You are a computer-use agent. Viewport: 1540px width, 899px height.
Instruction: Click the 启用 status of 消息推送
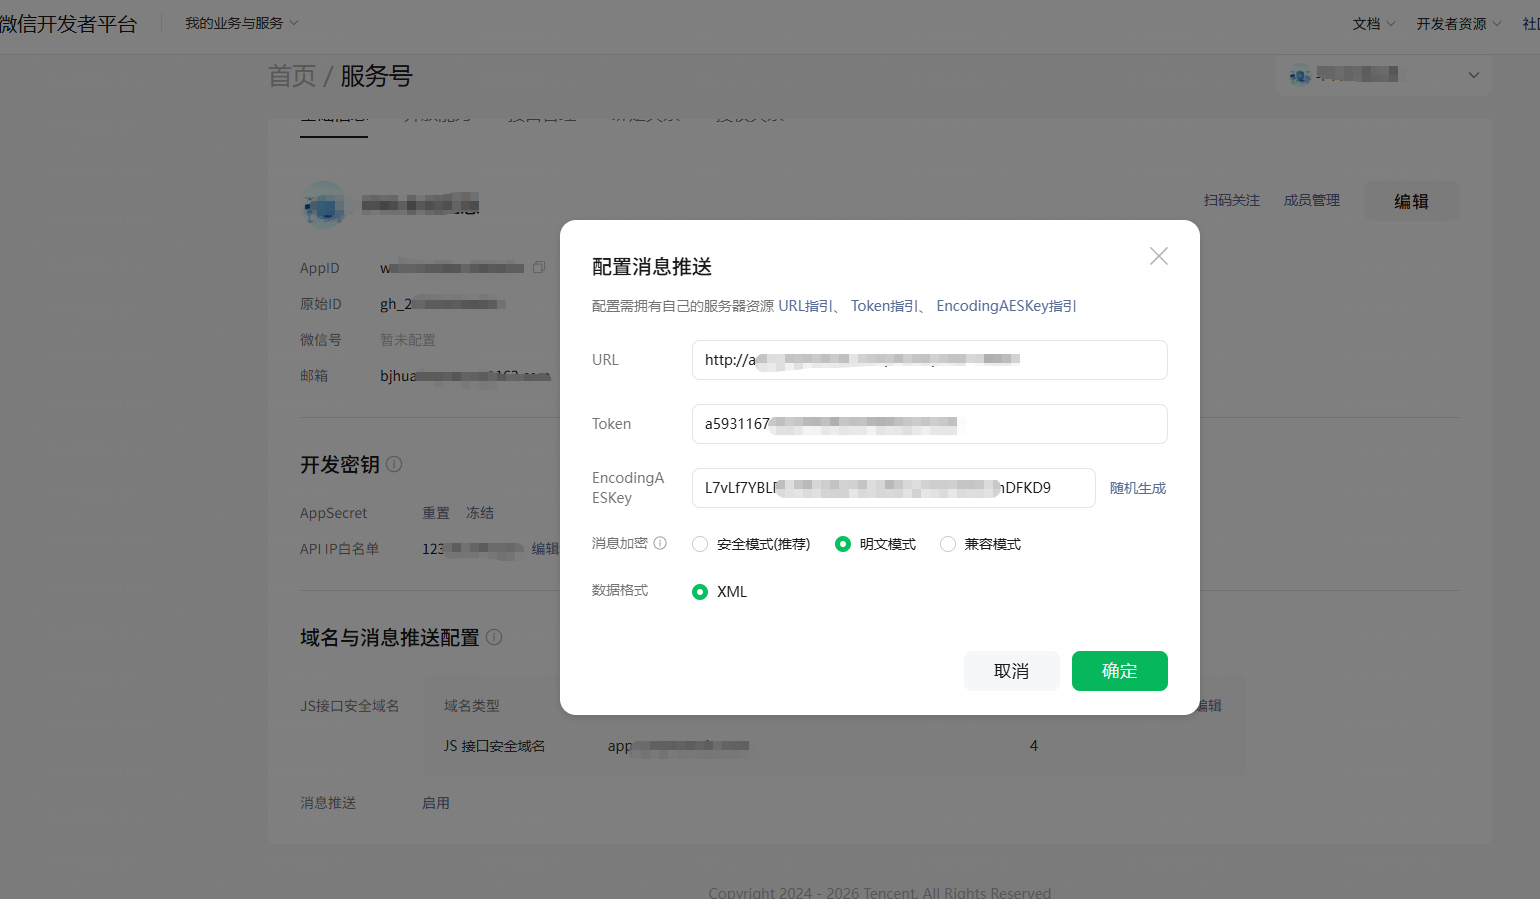point(436,803)
